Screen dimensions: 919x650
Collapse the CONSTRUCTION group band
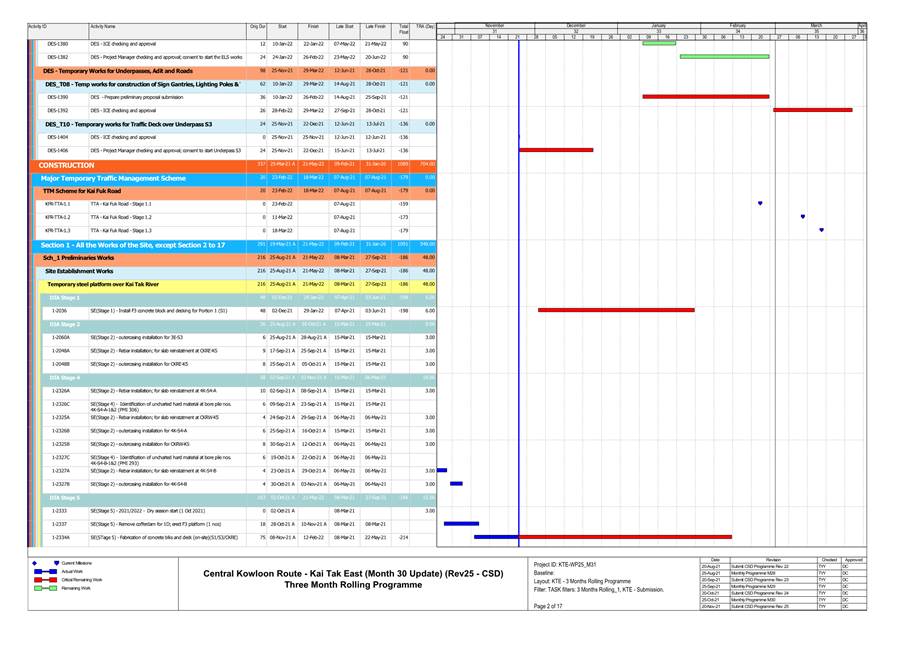click(x=66, y=165)
